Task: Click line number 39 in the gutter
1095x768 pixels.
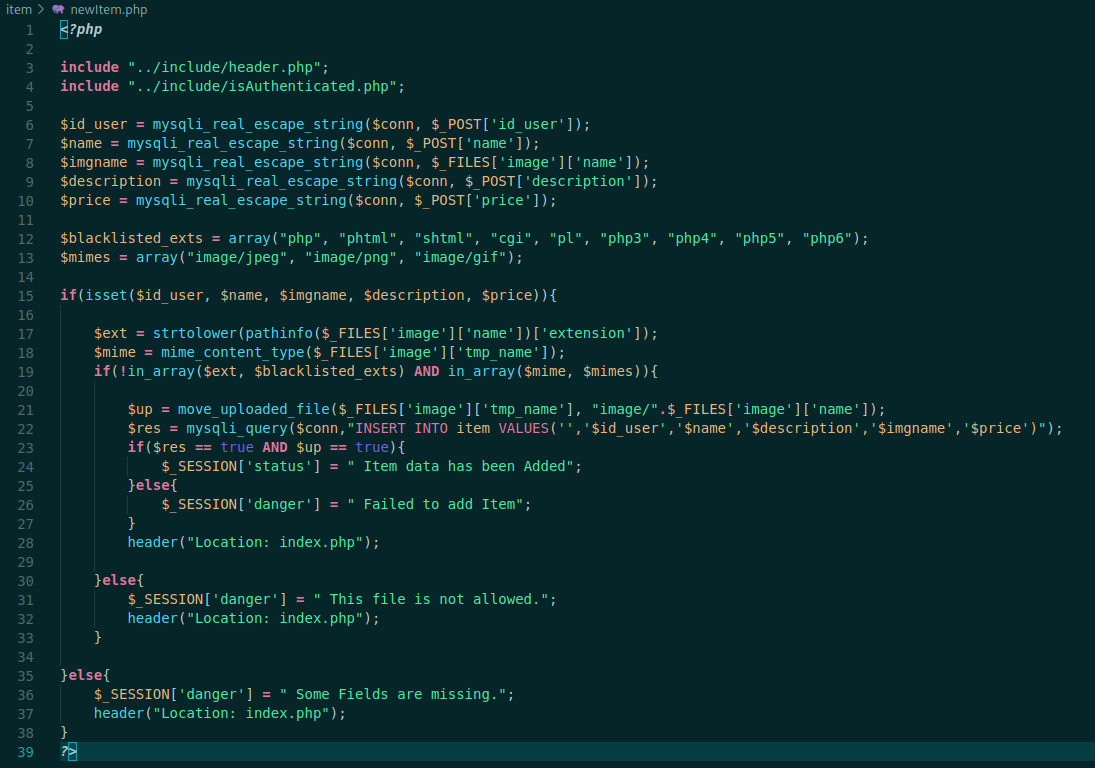Action: click(26, 751)
